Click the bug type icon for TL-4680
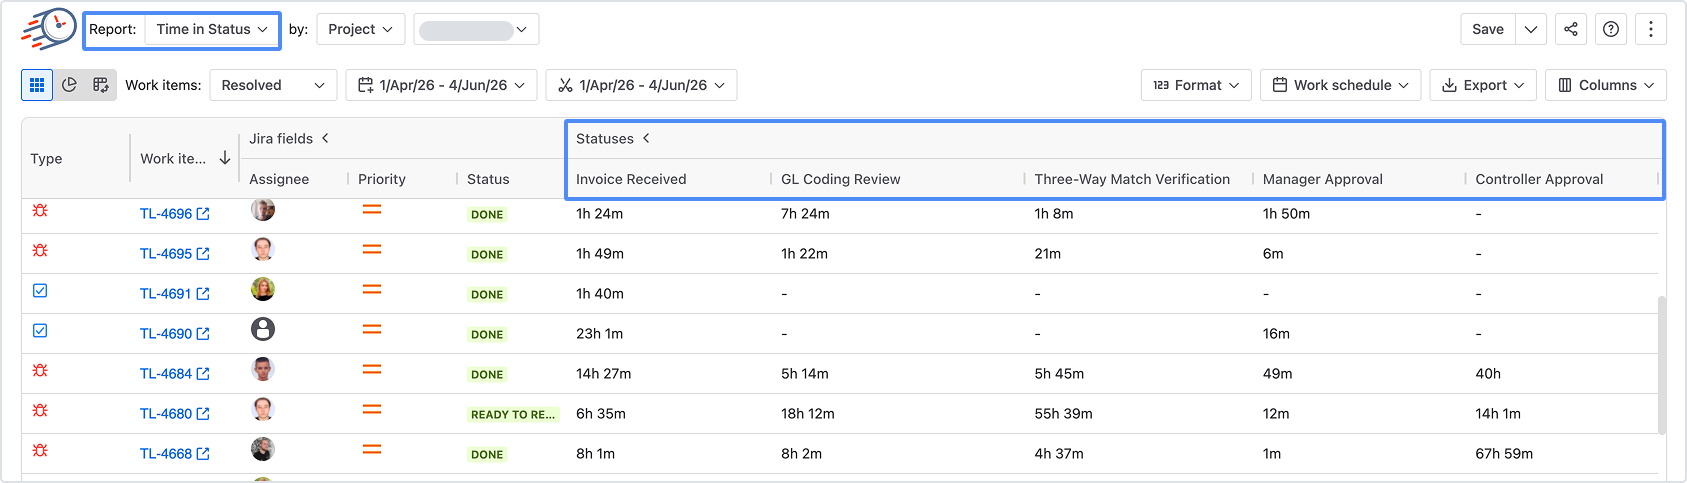Image resolution: width=1687 pixels, height=483 pixels. (40, 410)
